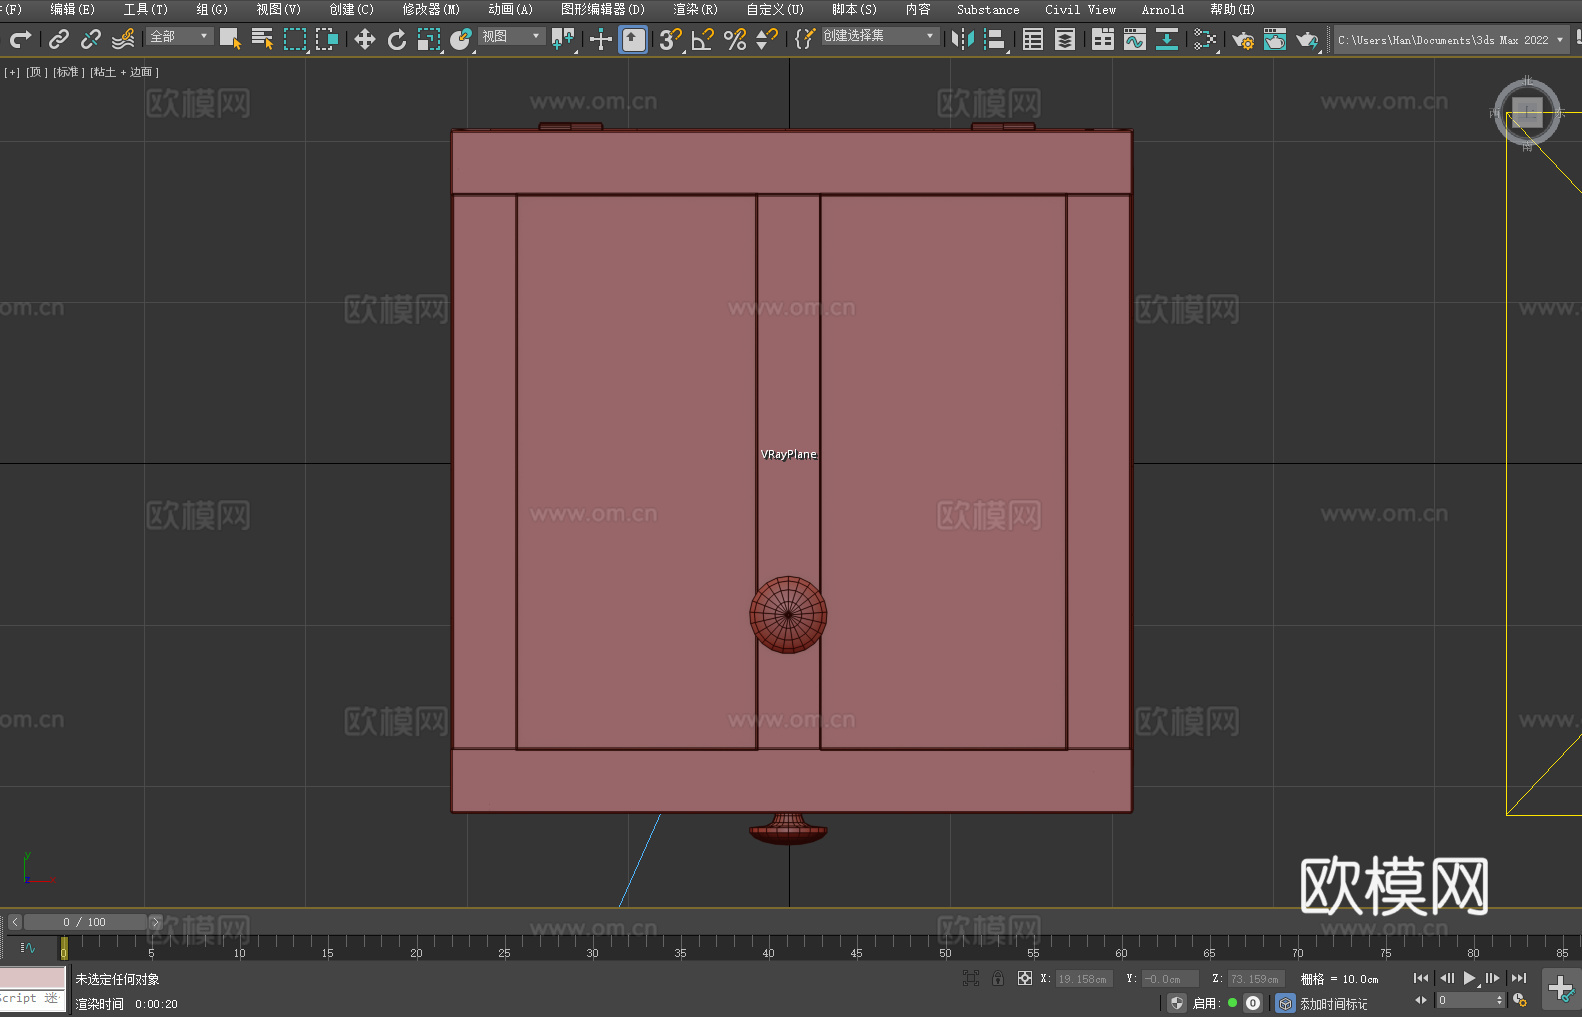Open project path dropdown 3ds Max 2022
Image resolution: width=1582 pixels, height=1017 pixels.
click(x=1450, y=40)
